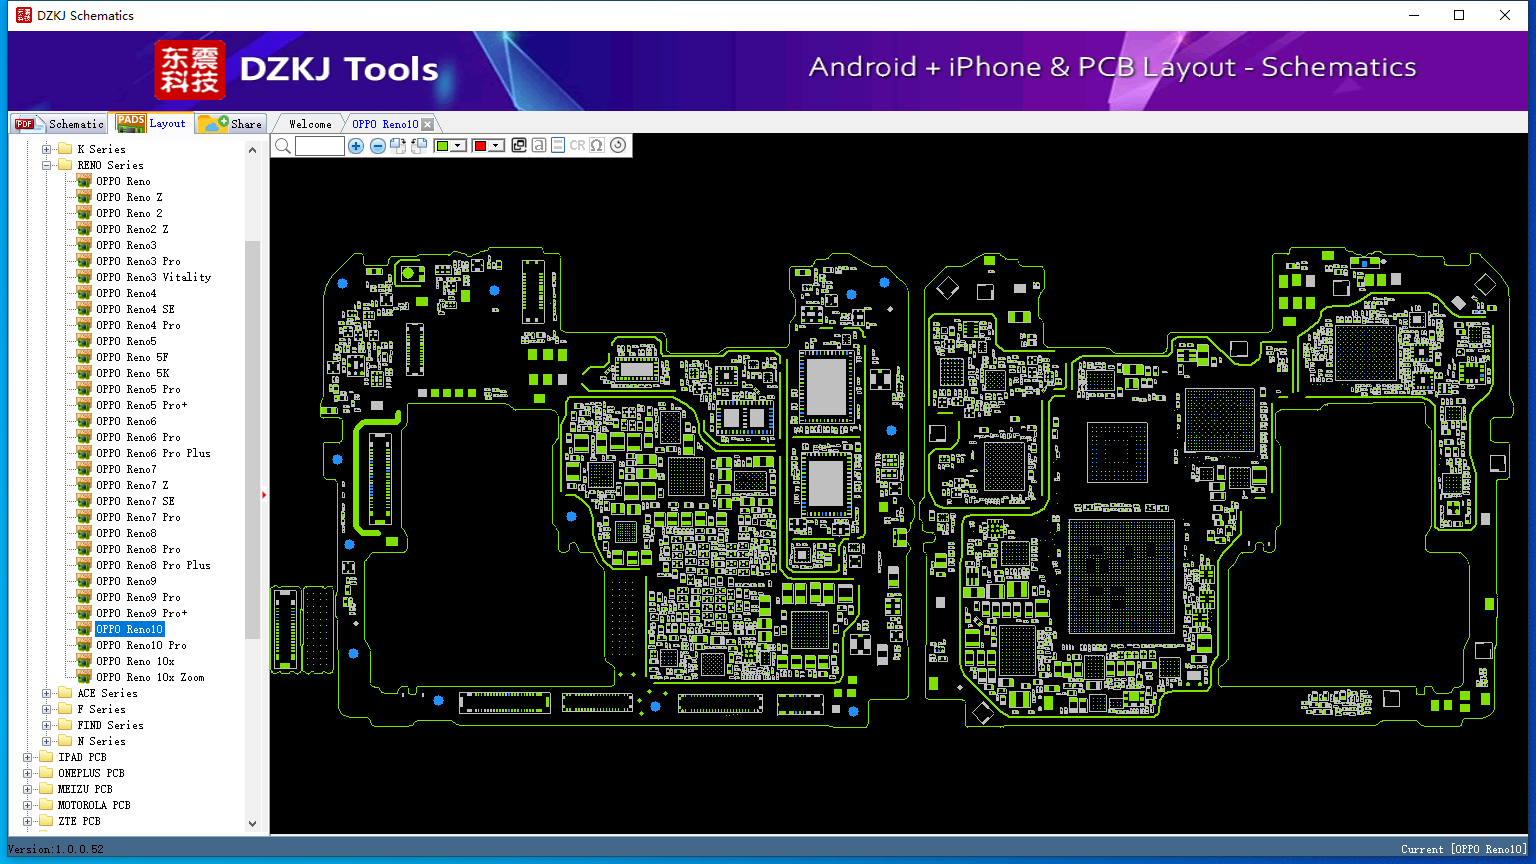This screenshot has width=1536, height=864.
Task: Click the tree panel scroll-up arrow
Action: [x=252, y=149]
